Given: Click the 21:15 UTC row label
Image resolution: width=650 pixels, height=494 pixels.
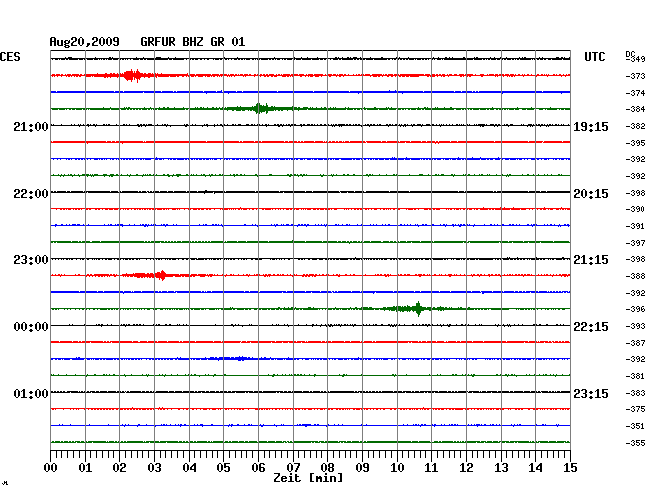Looking at the screenshot, I should click(591, 260).
